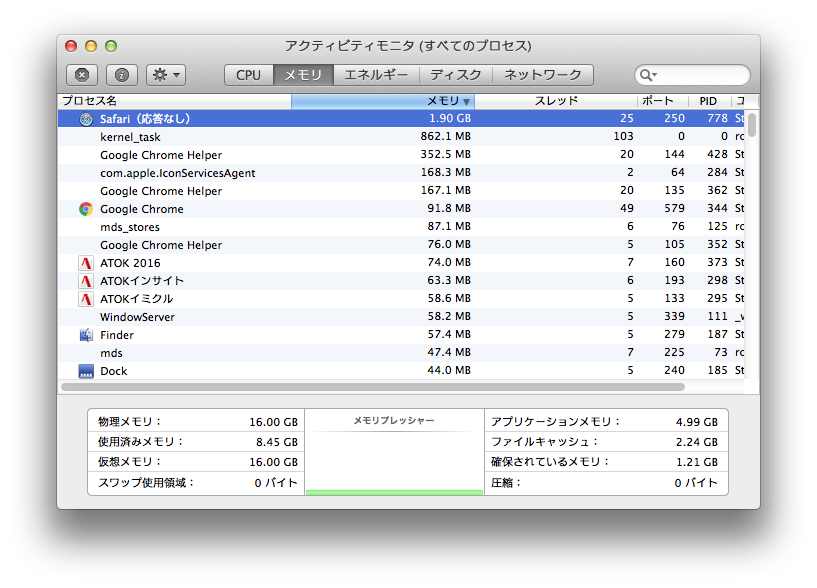Open the process info inspector icon
Screen dimensions: 817x588
tap(122, 75)
